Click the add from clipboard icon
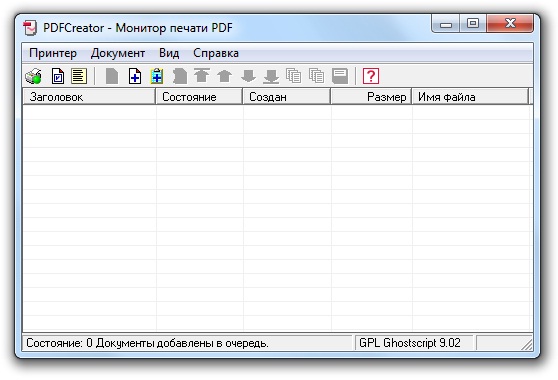This screenshot has width=558, height=380. (x=157, y=76)
